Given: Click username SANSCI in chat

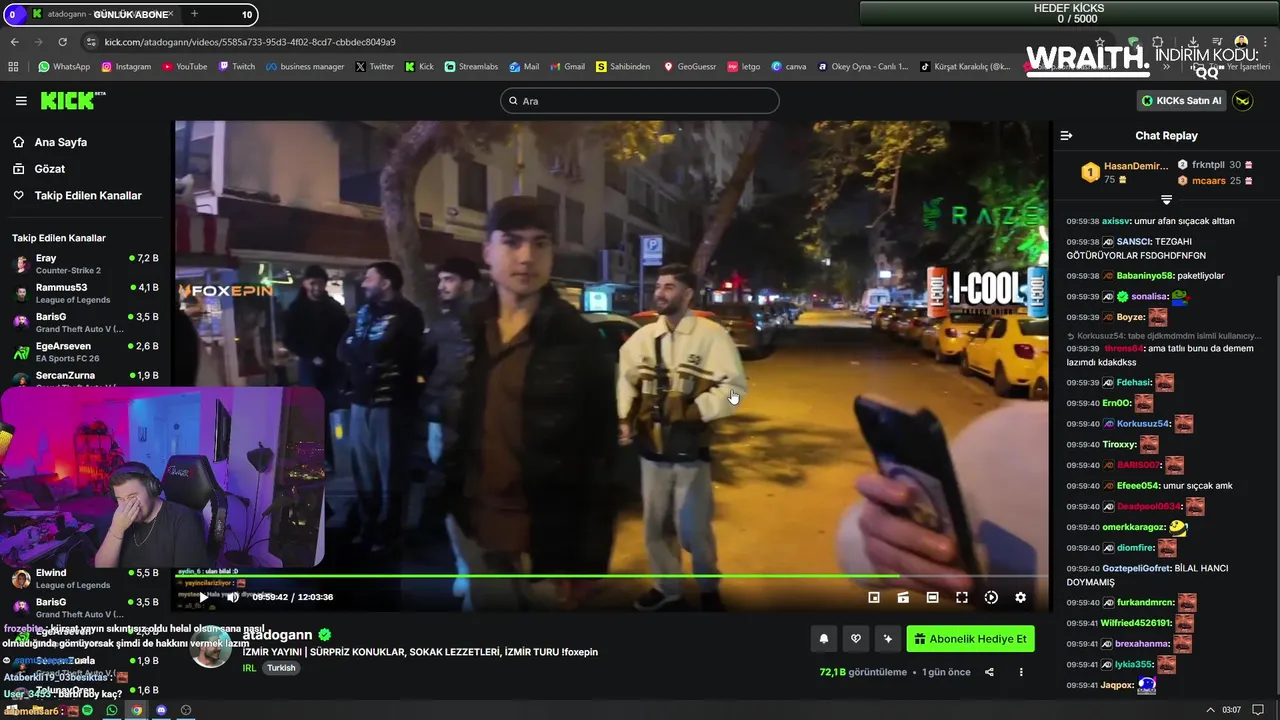Looking at the screenshot, I should click(1134, 241).
